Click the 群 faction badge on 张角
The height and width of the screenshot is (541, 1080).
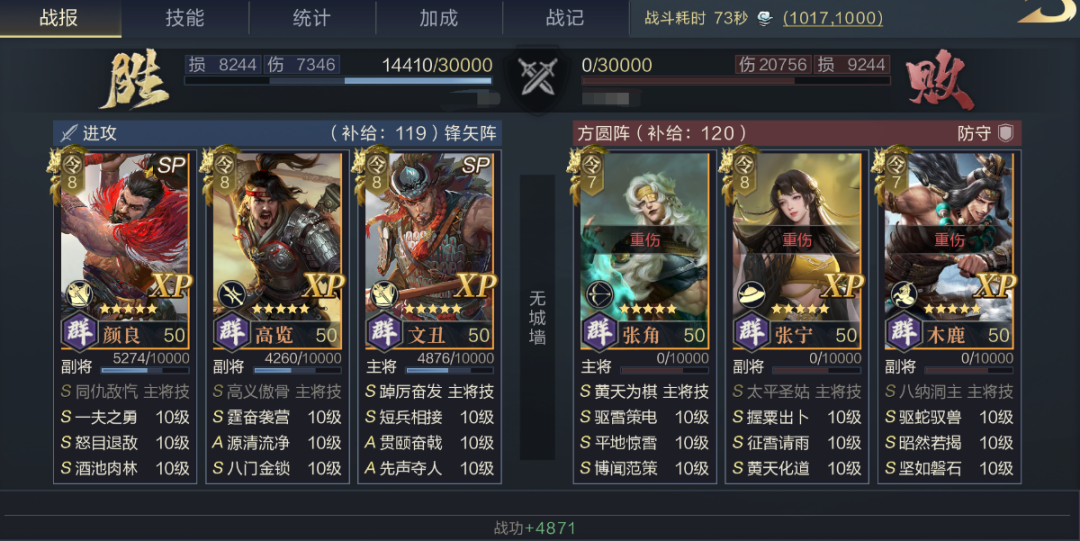coord(599,331)
